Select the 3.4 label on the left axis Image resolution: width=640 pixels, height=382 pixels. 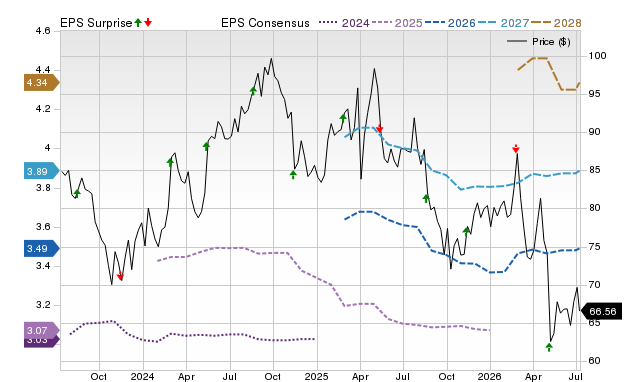point(43,266)
